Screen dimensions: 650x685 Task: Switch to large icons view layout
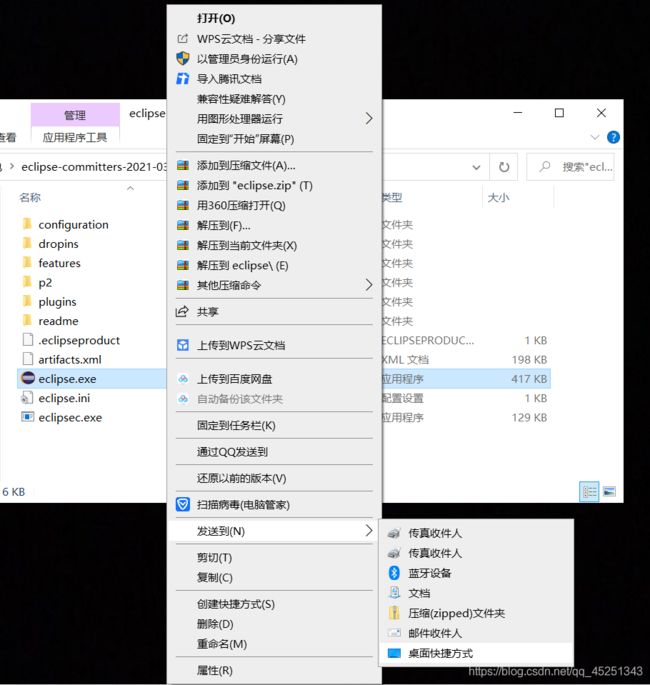tap(609, 492)
